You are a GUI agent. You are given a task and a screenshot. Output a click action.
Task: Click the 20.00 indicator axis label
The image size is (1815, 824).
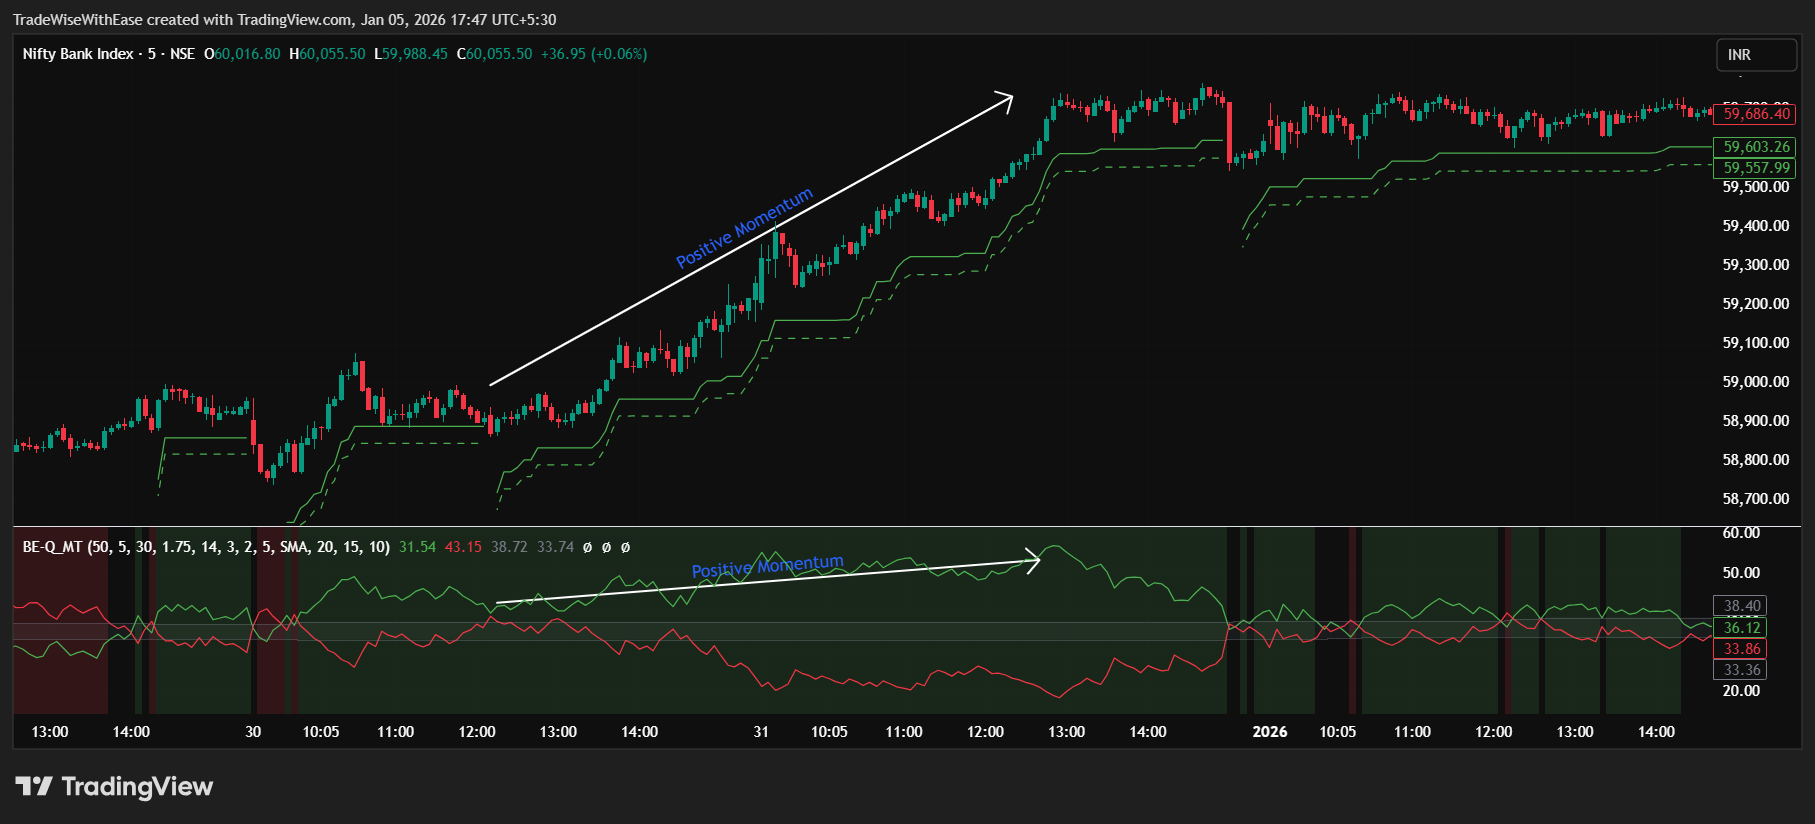click(1741, 691)
